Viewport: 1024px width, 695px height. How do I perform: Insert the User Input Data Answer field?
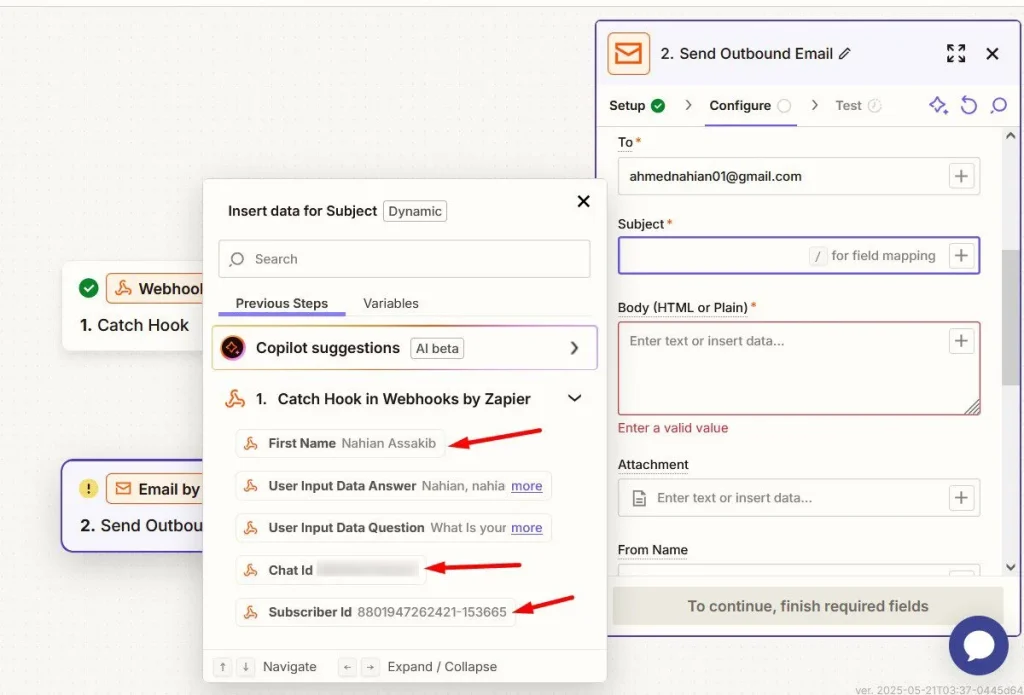click(393, 486)
